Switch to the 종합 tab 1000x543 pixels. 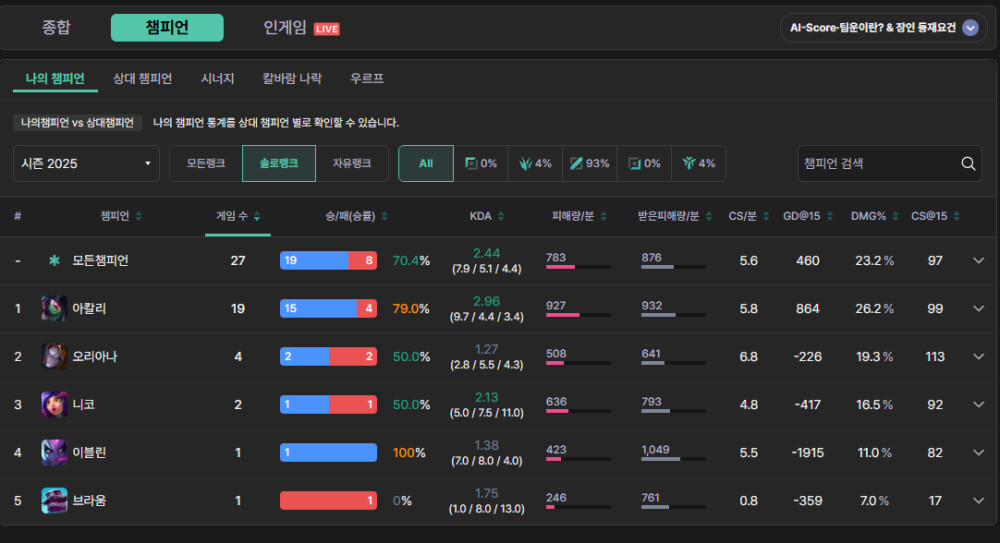pos(56,28)
